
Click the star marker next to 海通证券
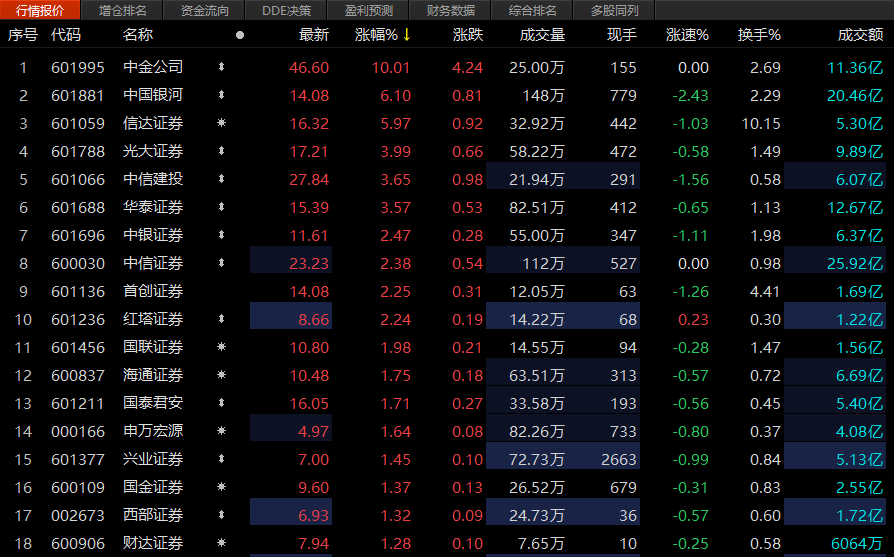coord(221,375)
